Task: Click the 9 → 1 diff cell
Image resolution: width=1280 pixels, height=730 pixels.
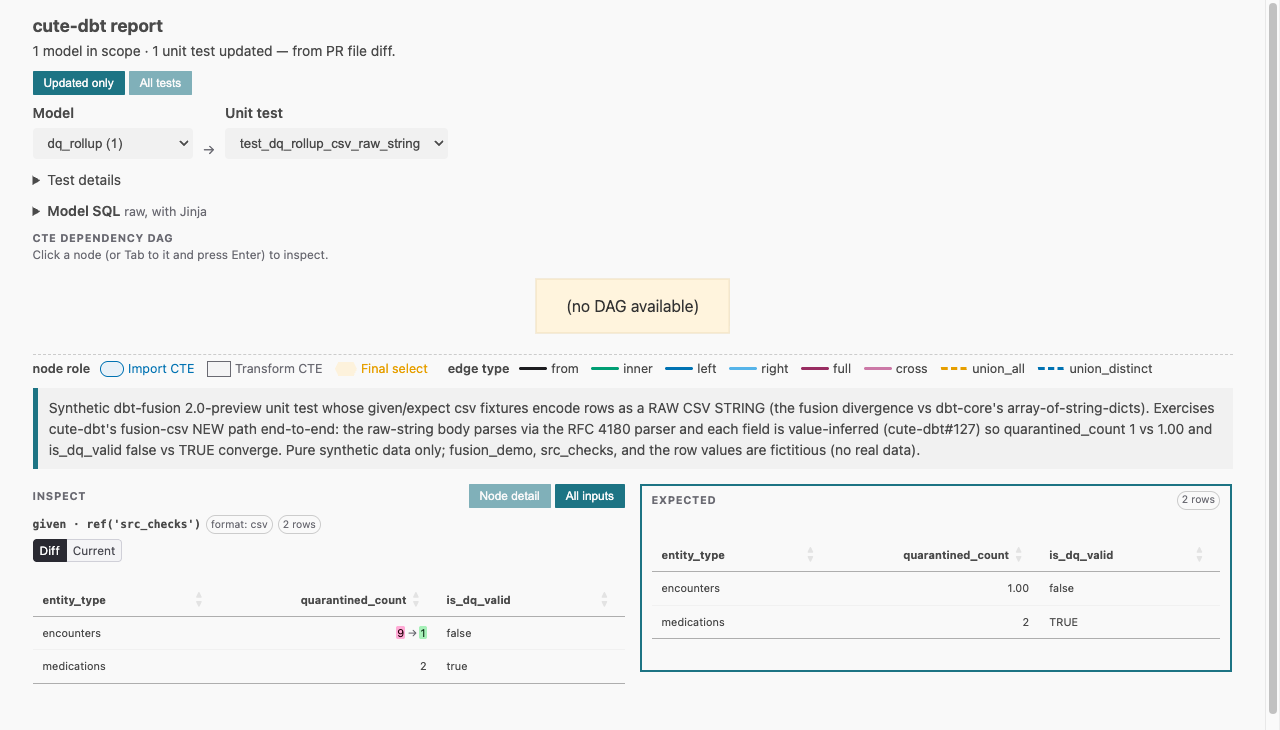Action: [411, 633]
